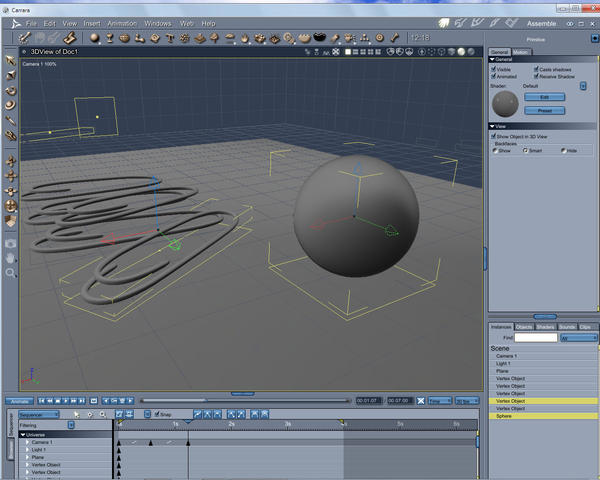Select the Show backfaces radio button
Image resolution: width=600 pixels, height=480 pixels.
tap(495, 150)
